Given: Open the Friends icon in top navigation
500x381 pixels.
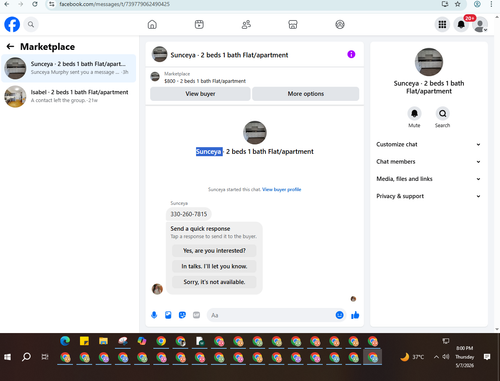Looking at the screenshot, I should [x=246, y=24].
